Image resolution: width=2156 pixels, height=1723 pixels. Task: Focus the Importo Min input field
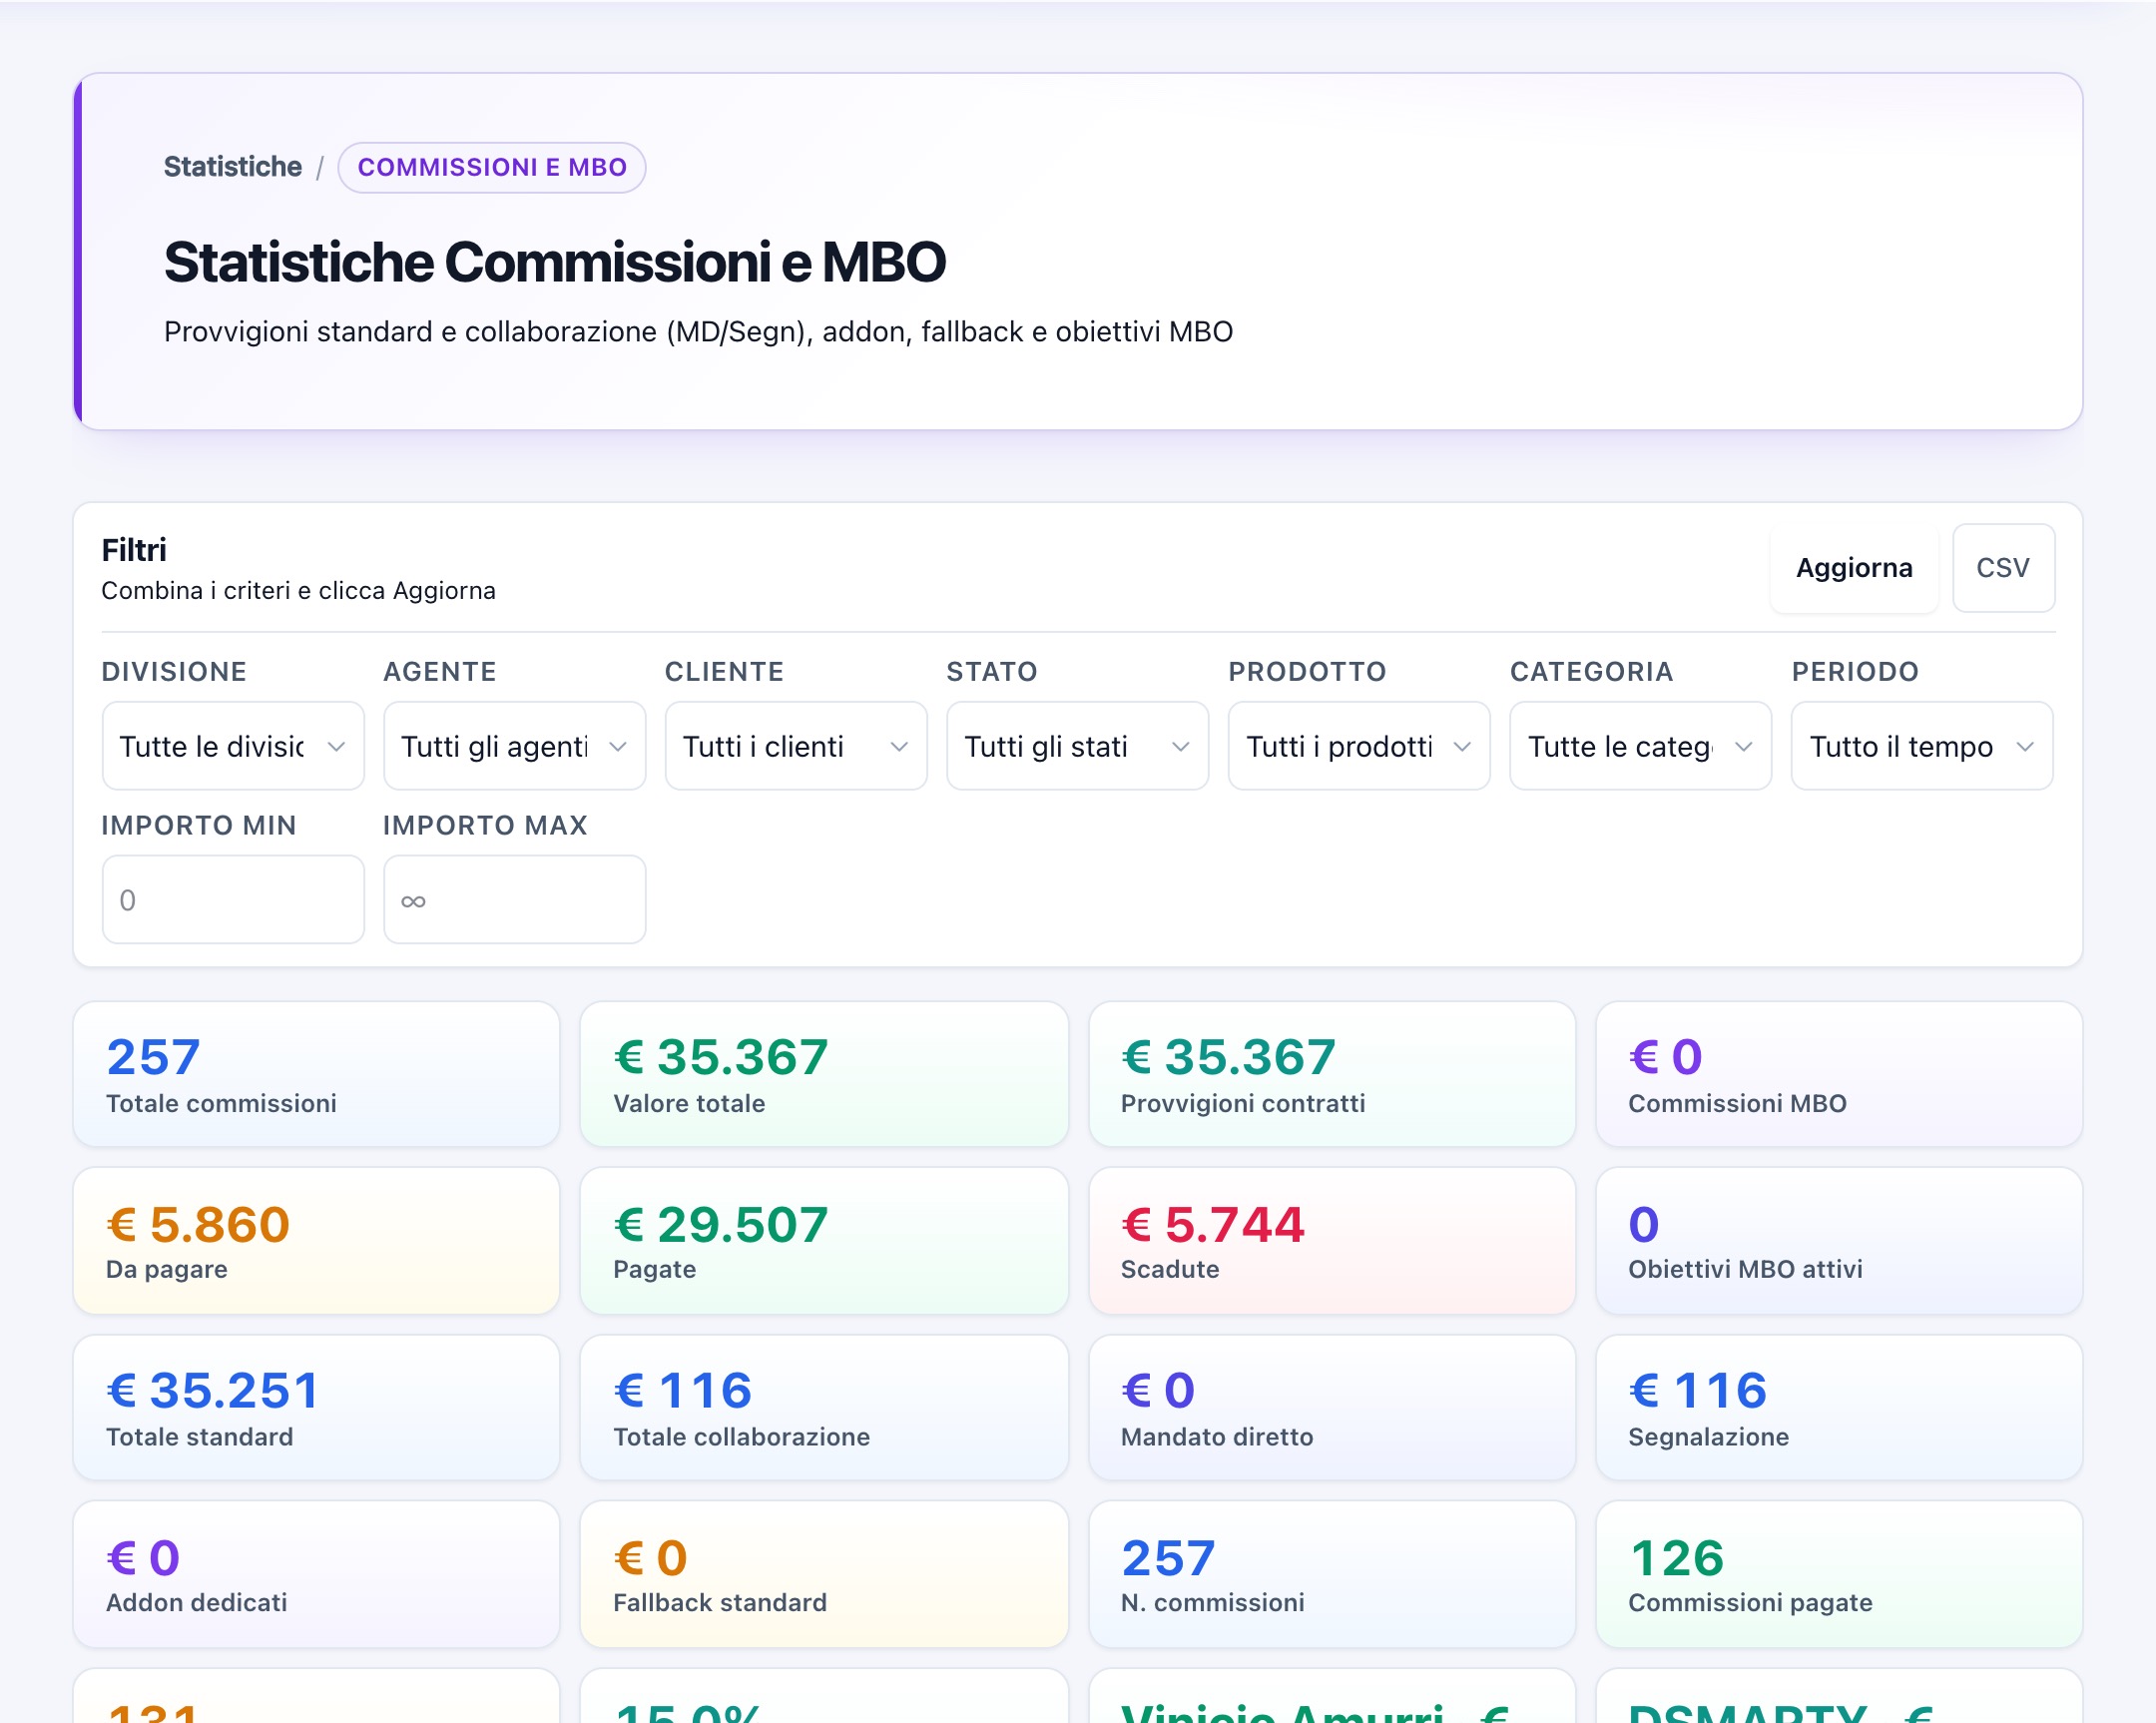coord(233,899)
